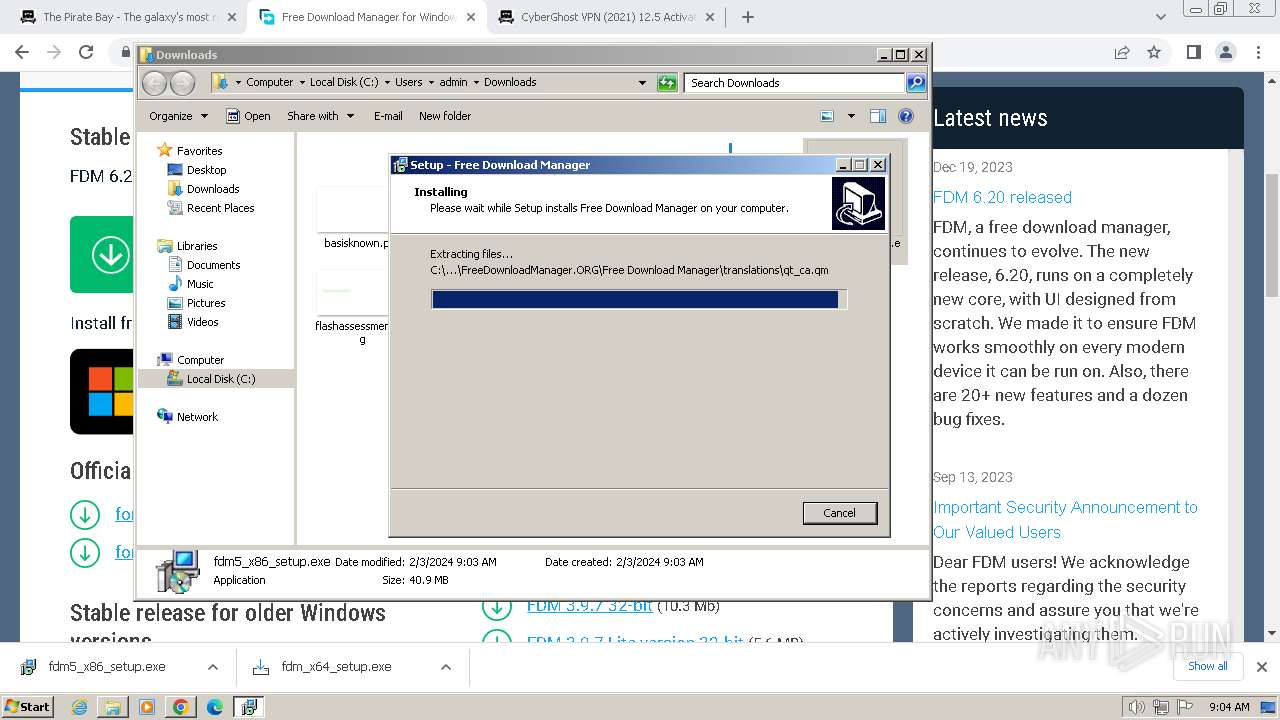
Task: Click Open in the Explorer toolbar
Action: (x=248, y=116)
